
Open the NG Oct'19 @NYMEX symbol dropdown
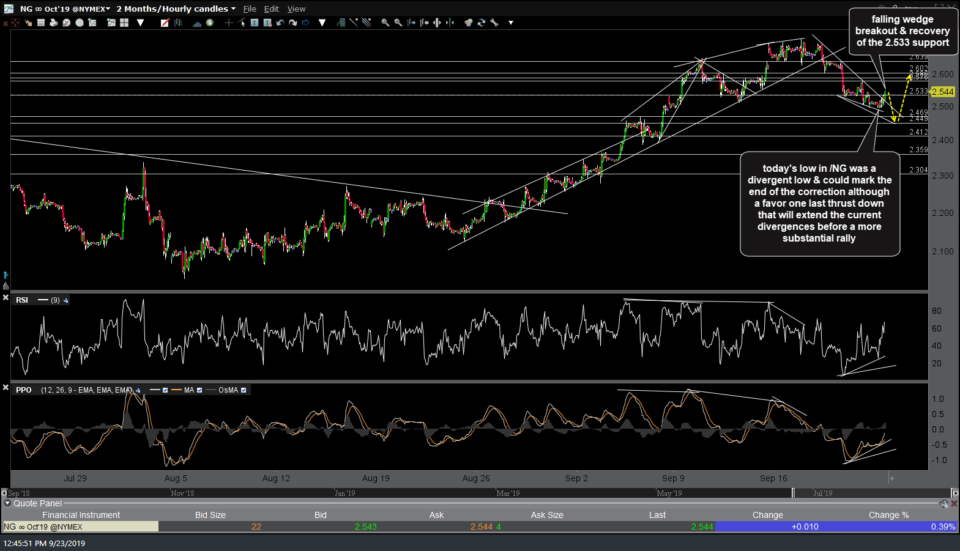tap(65, 8)
